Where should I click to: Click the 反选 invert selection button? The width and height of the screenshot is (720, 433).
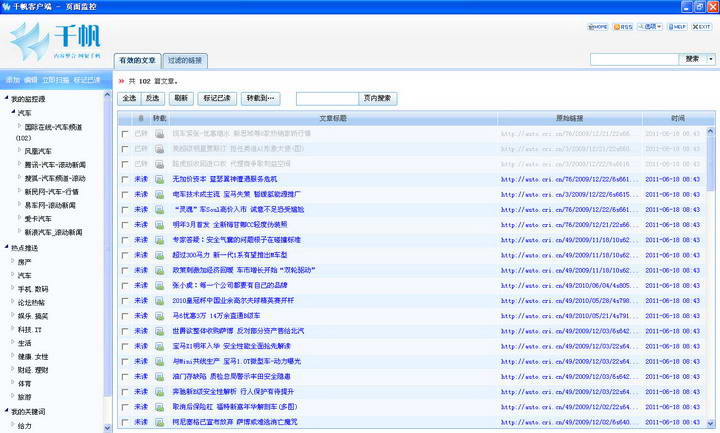point(152,98)
